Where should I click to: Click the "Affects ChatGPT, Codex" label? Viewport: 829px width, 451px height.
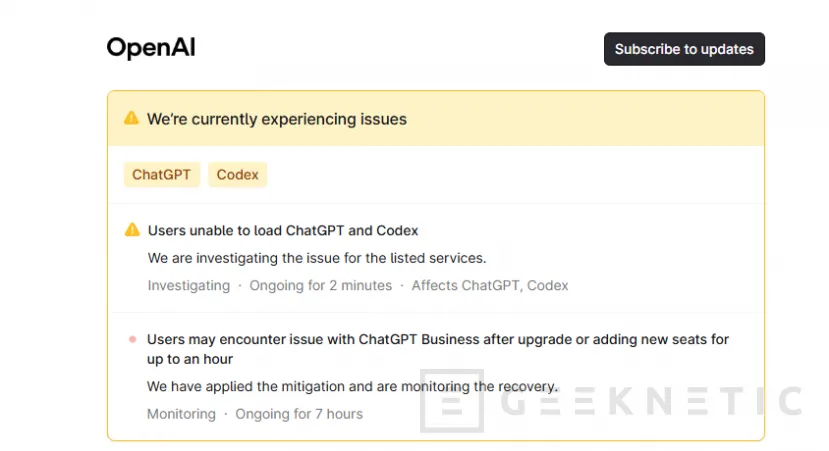click(490, 285)
